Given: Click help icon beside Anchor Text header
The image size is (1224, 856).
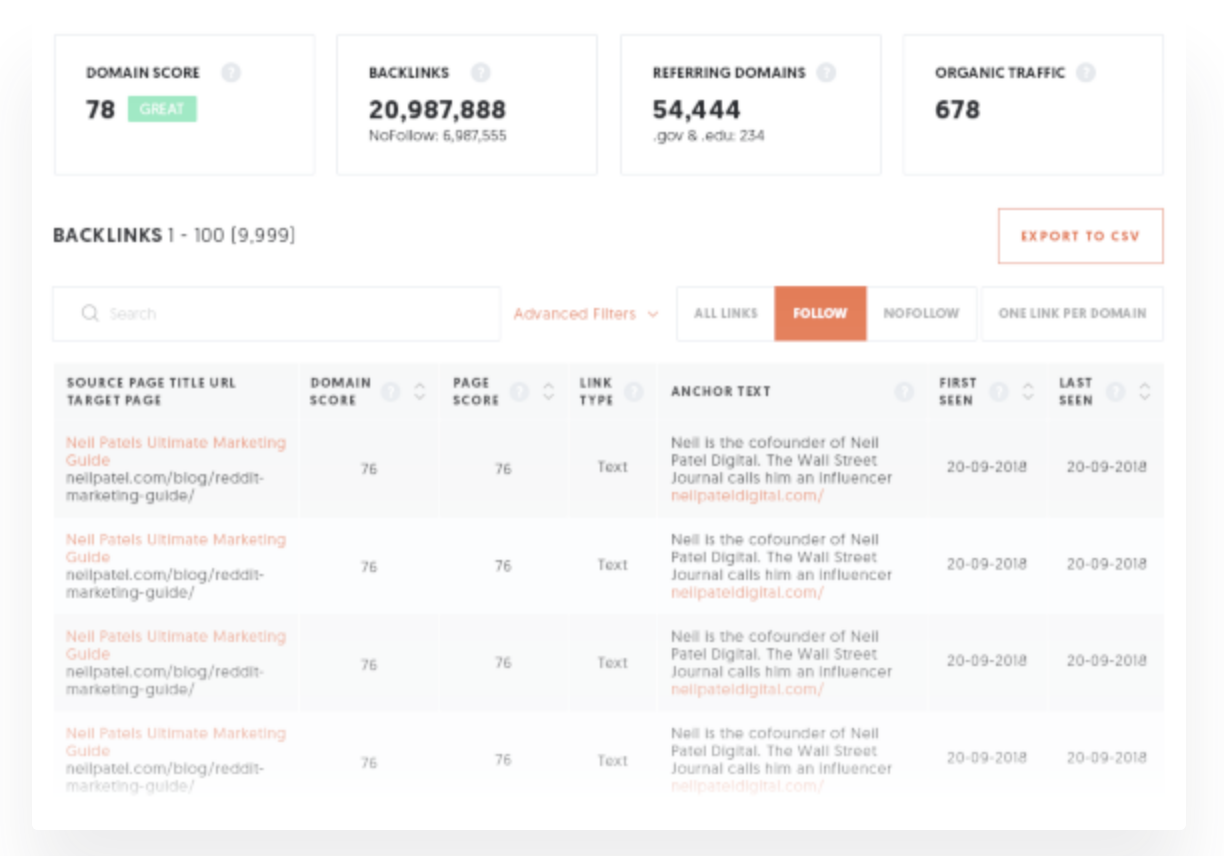Looking at the screenshot, I should [905, 391].
